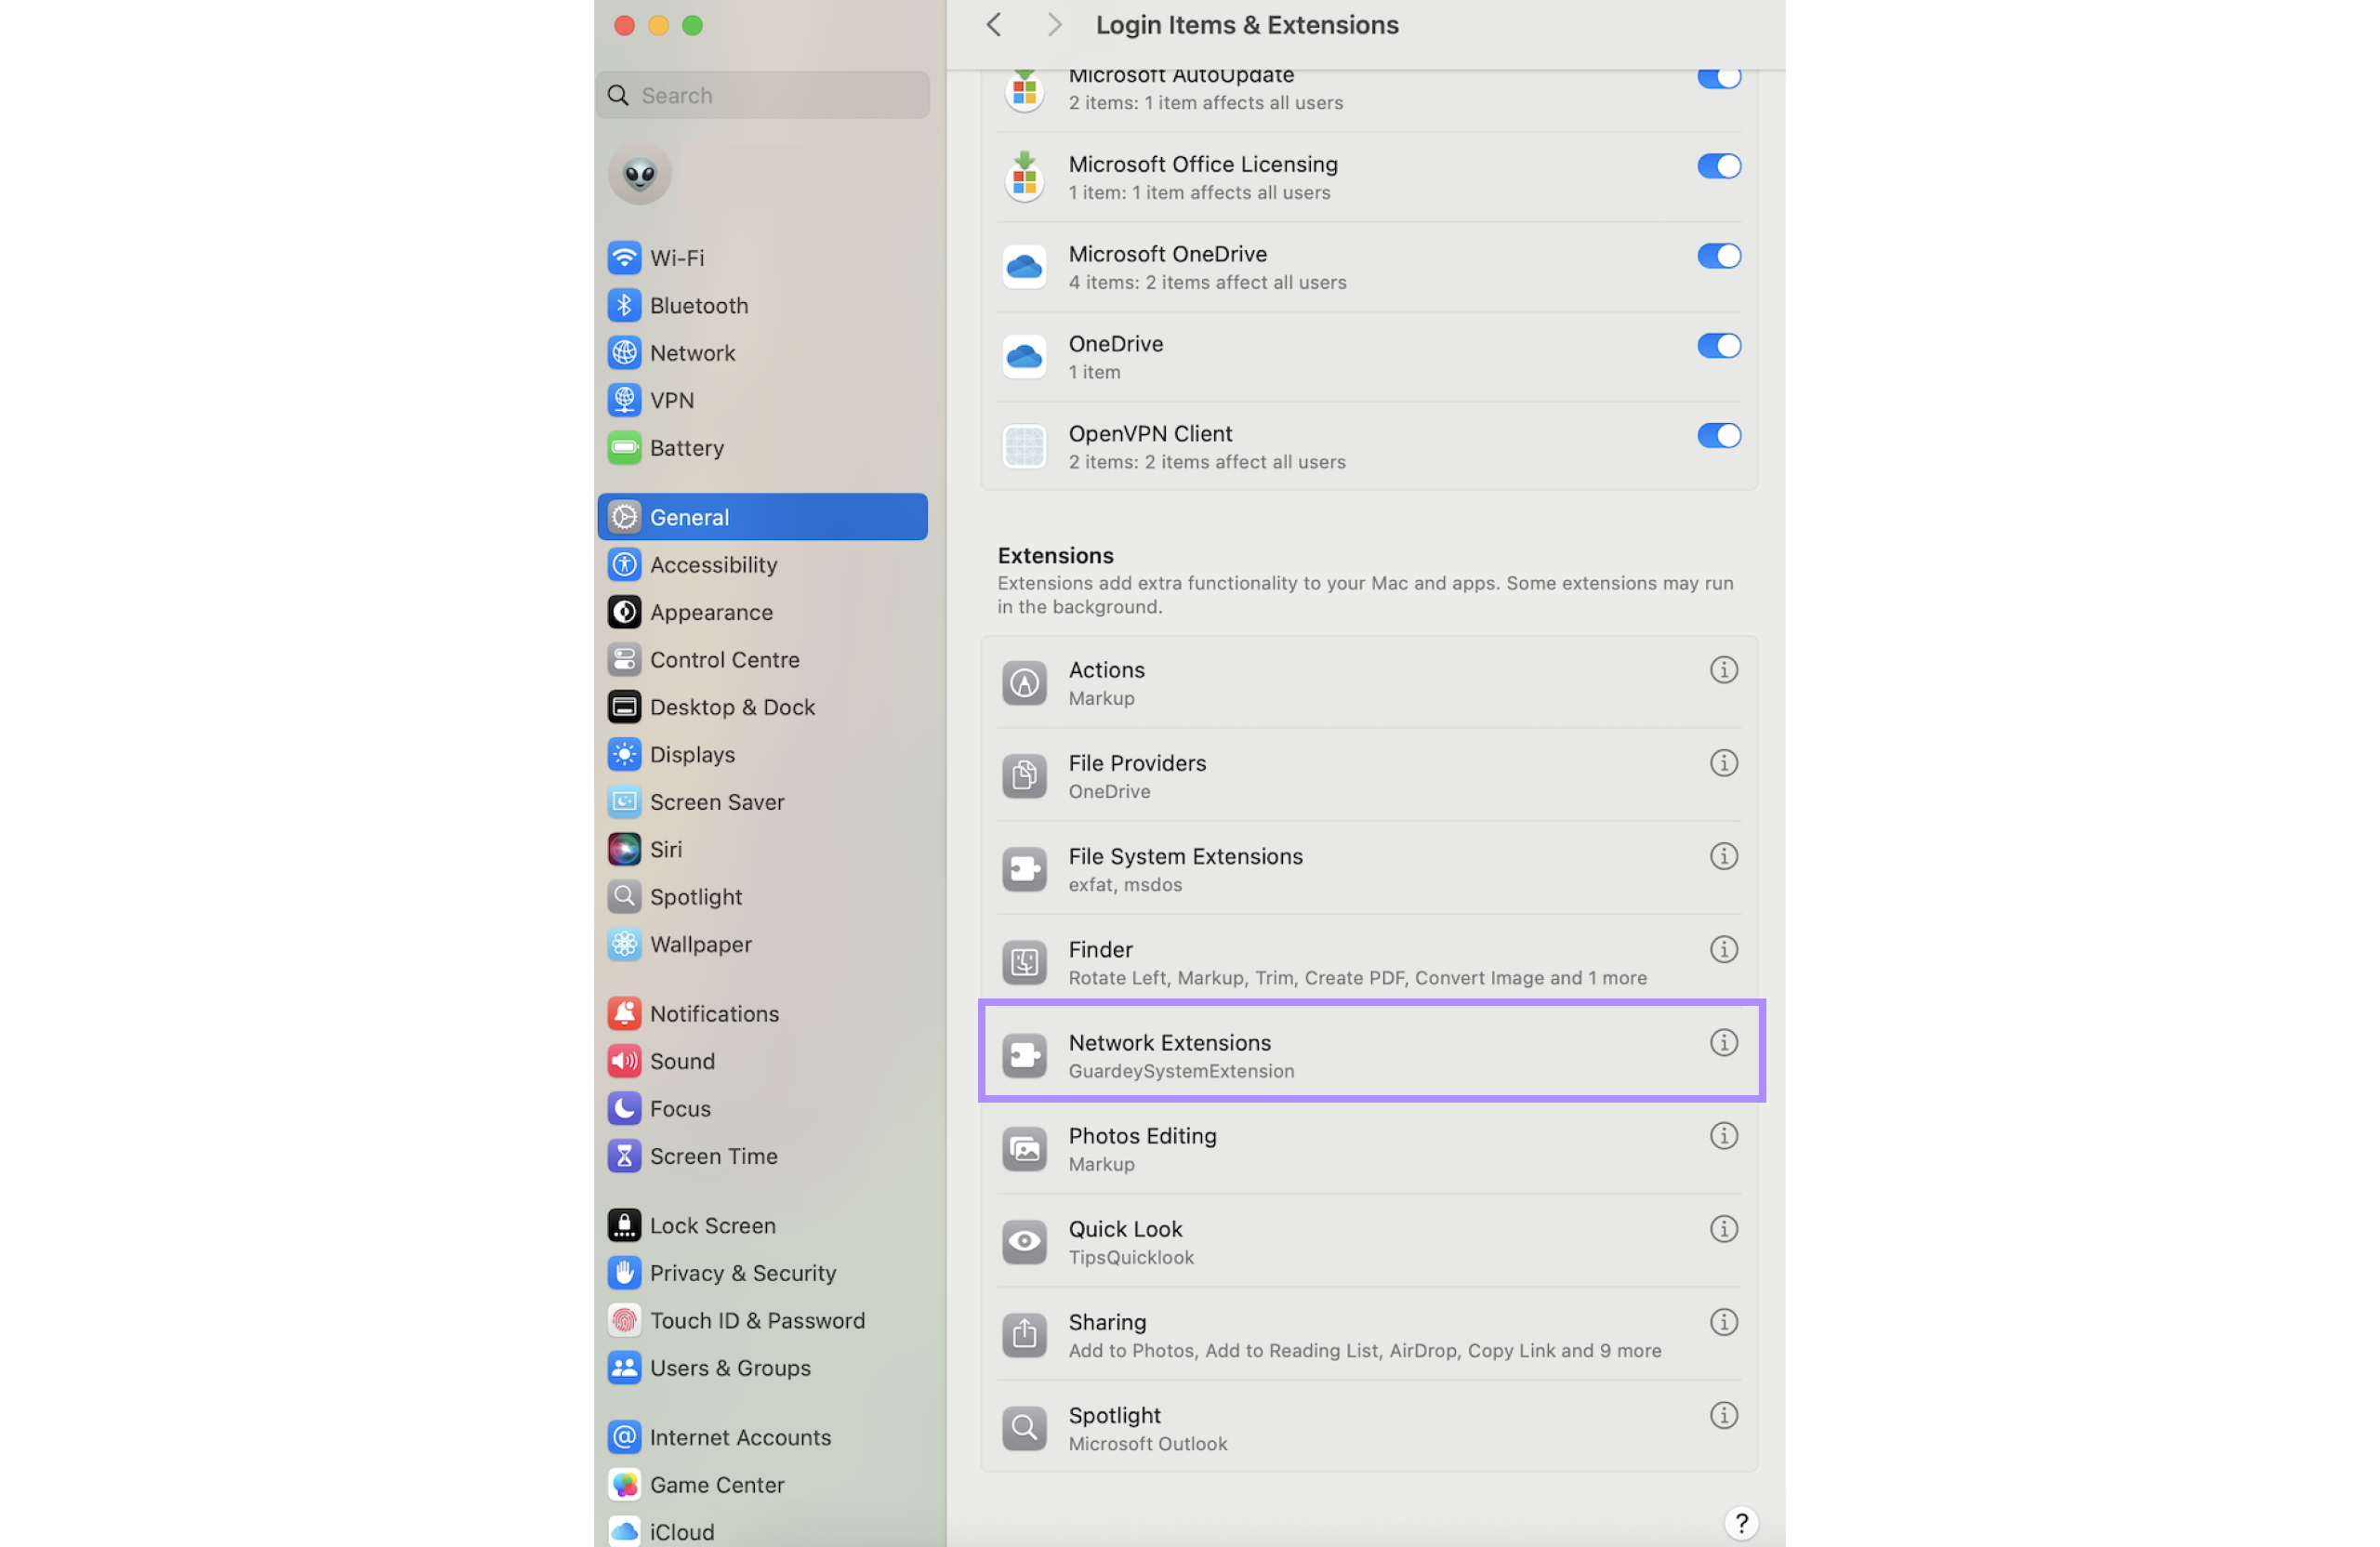
Task: Go back to previous settings page
Action: (x=993, y=25)
